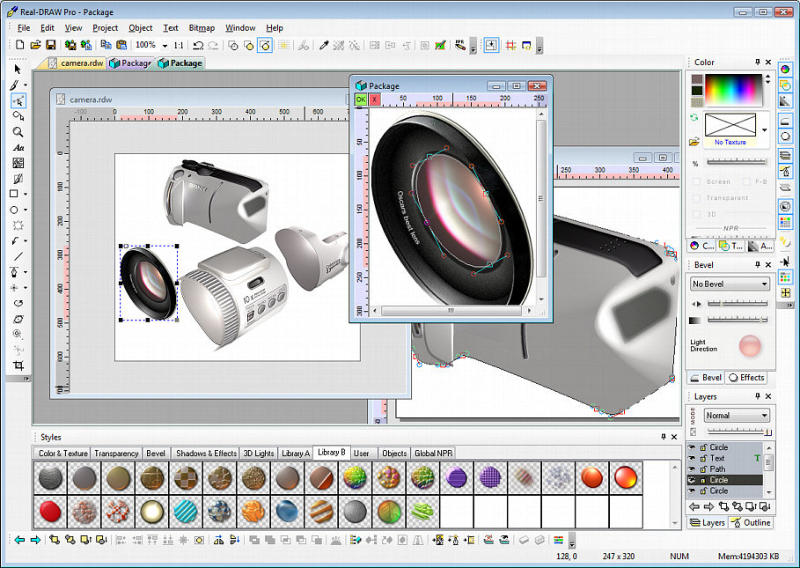Select the Text layer in Layers list

pyautogui.click(x=724, y=458)
